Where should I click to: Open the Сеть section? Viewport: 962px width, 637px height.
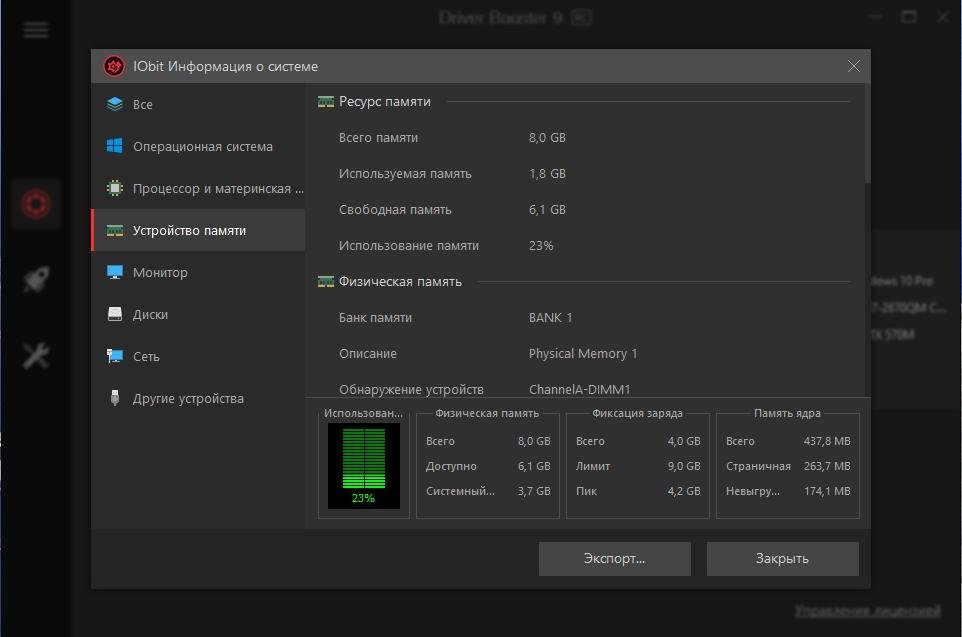(198, 356)
